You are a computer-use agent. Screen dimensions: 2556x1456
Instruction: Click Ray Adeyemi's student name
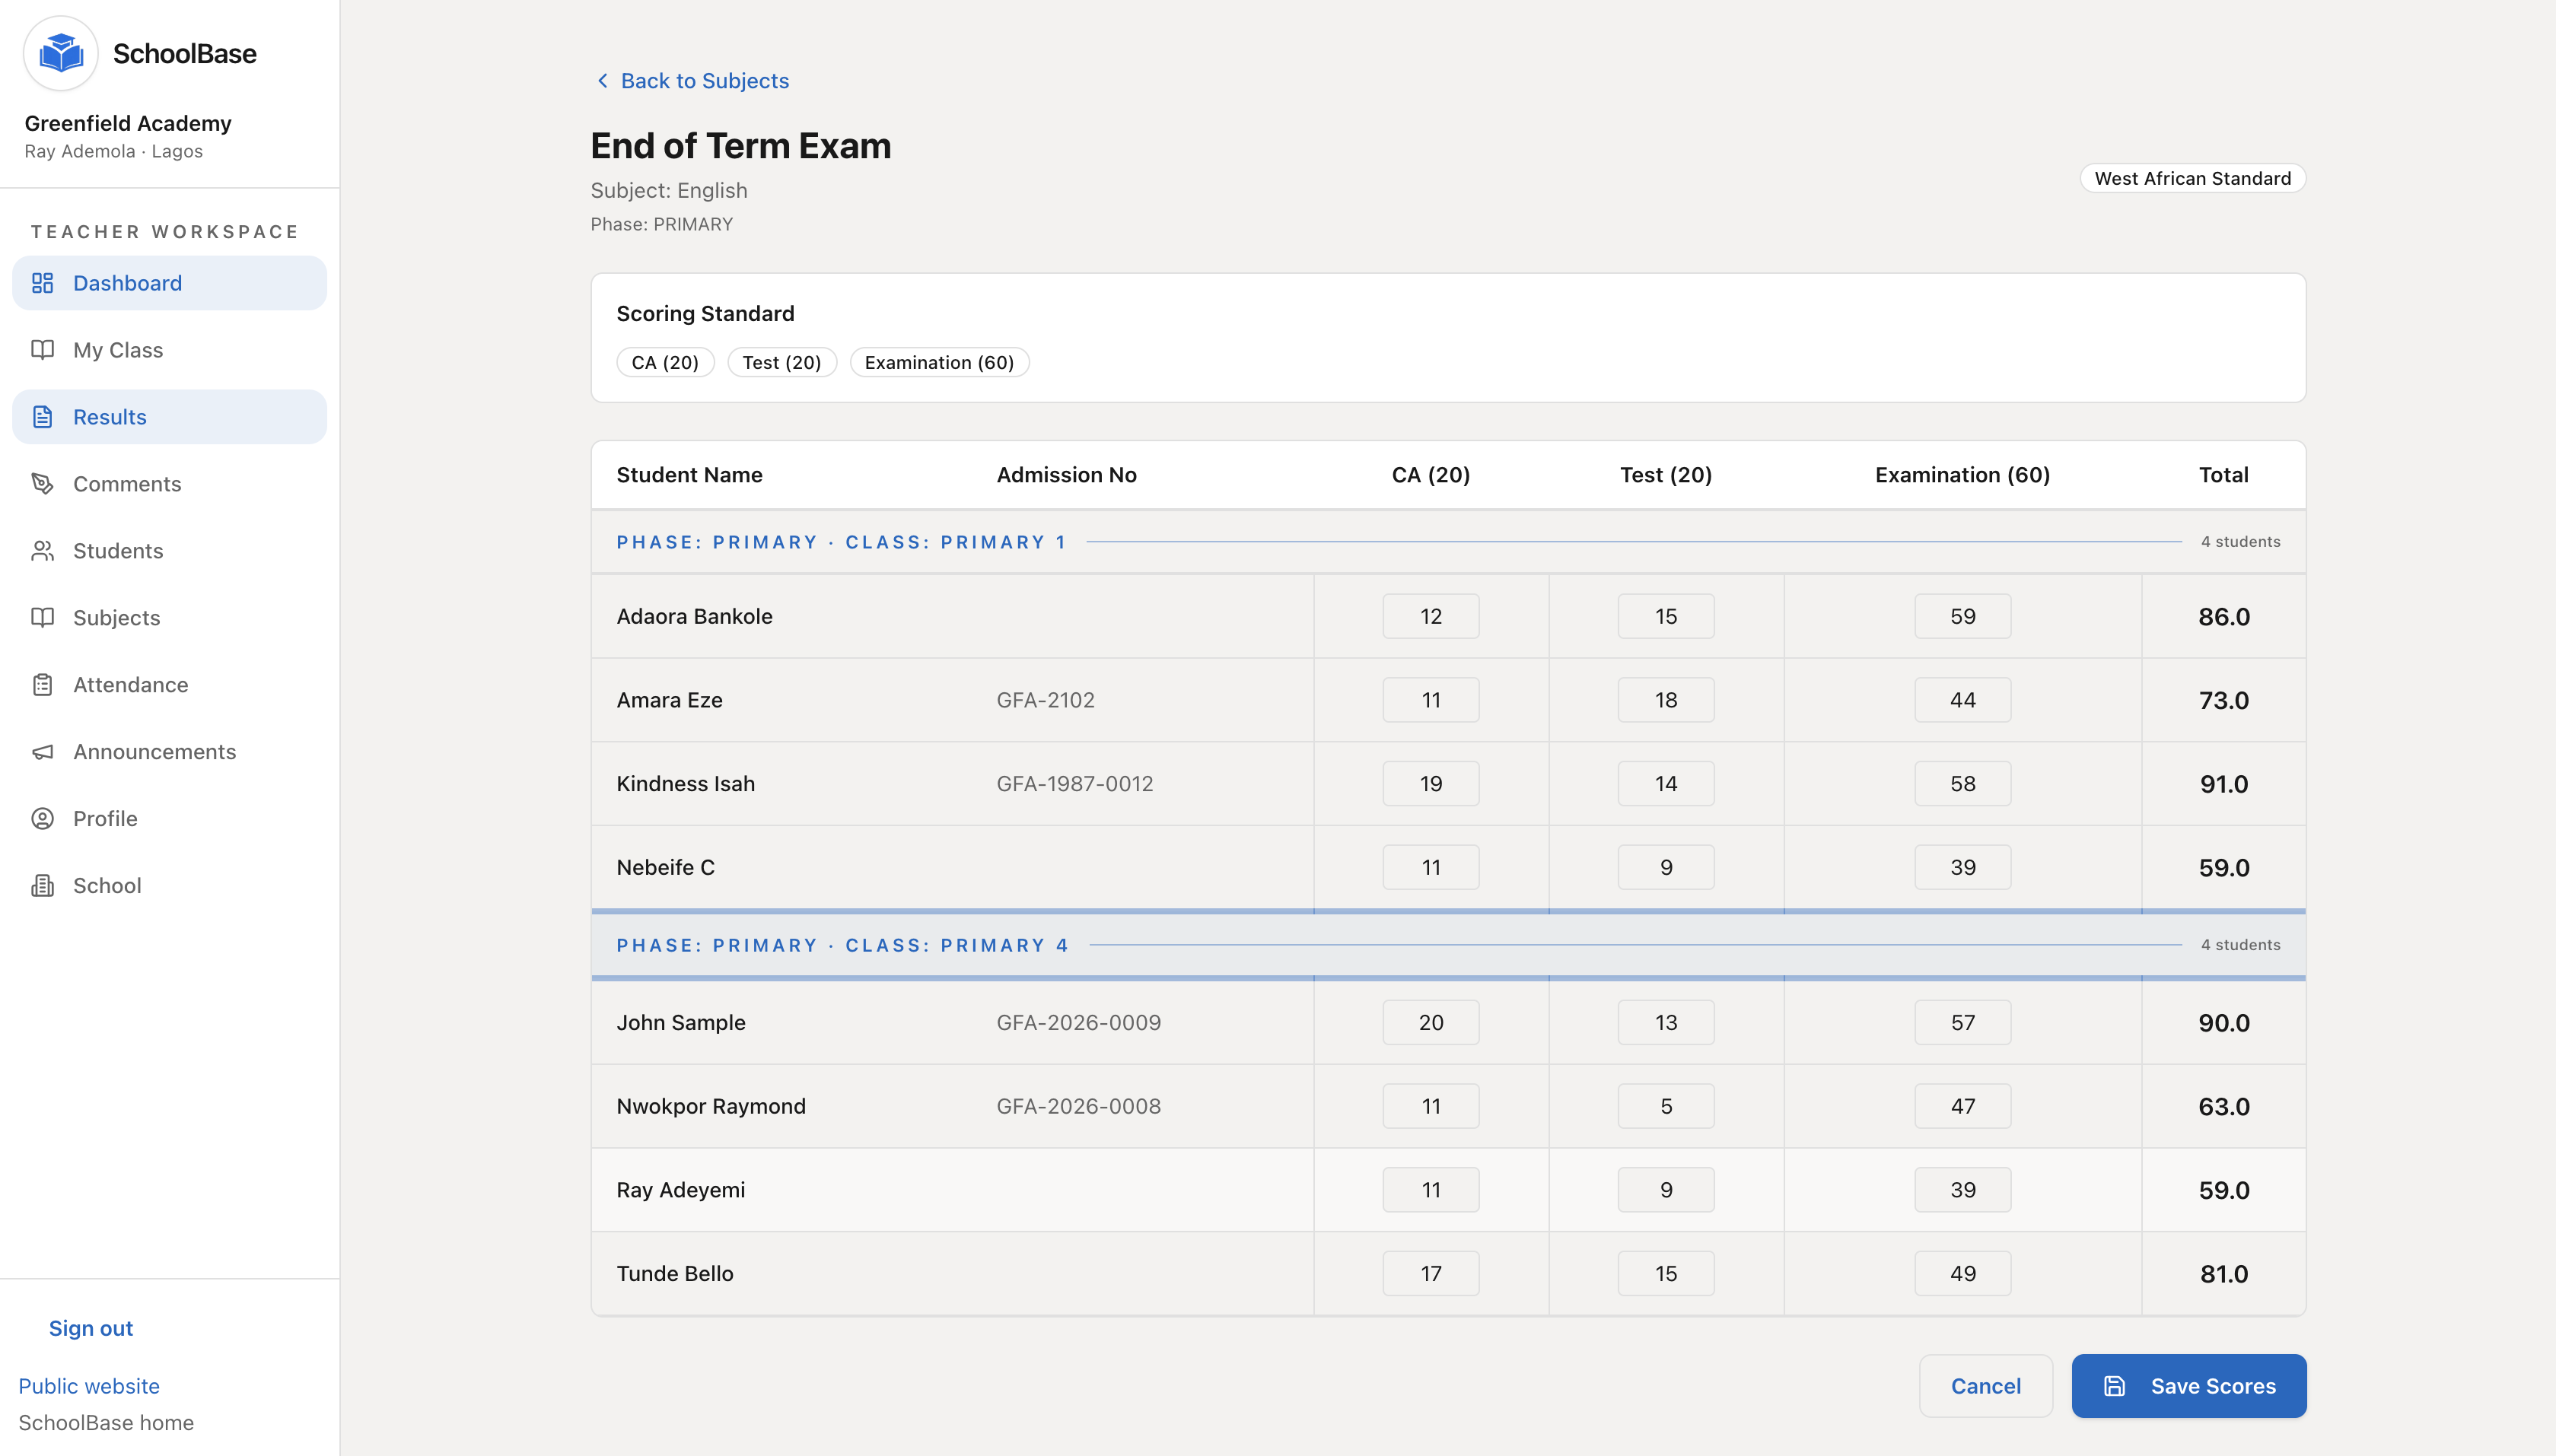(x=680, y=1190)
